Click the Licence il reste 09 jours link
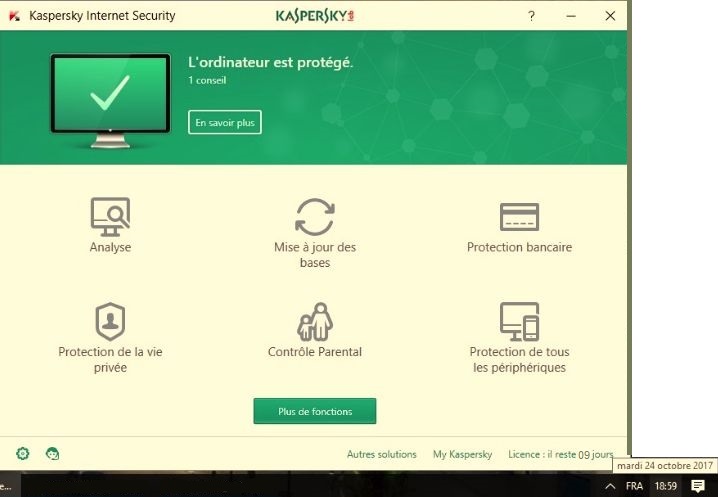 560,454
